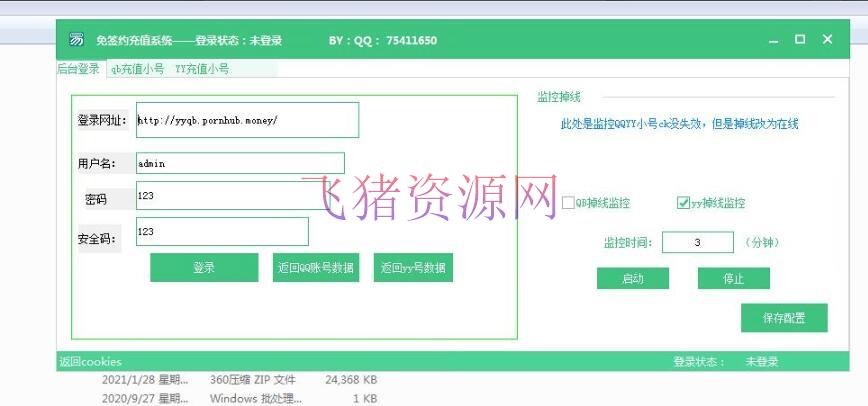Click the 安全码 security code field
The image size is (868, 406).
[x=222, y=232]
